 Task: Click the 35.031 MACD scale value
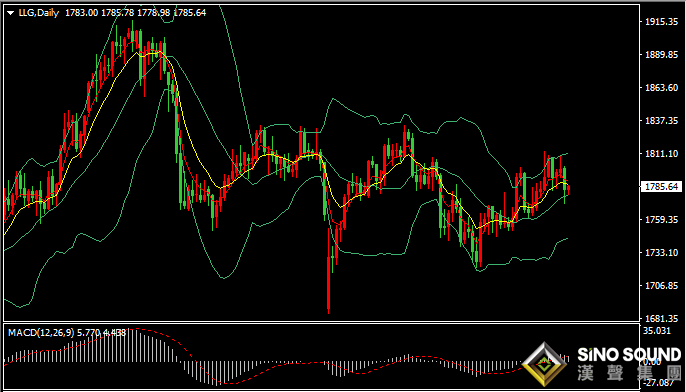tap(658, 331)
